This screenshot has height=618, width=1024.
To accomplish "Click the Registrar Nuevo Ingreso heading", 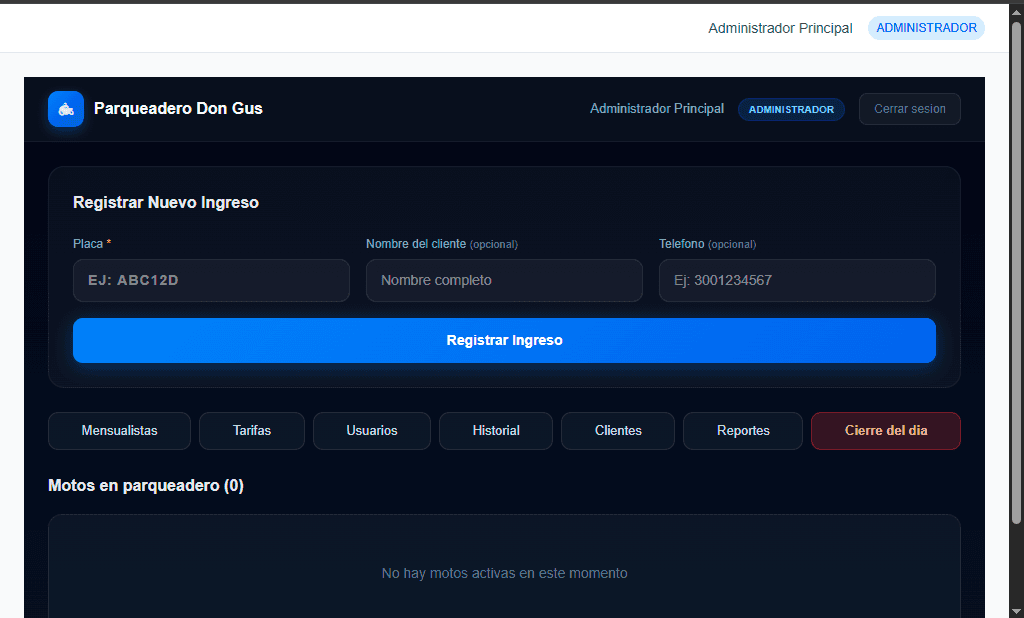I will click(166, 202).
